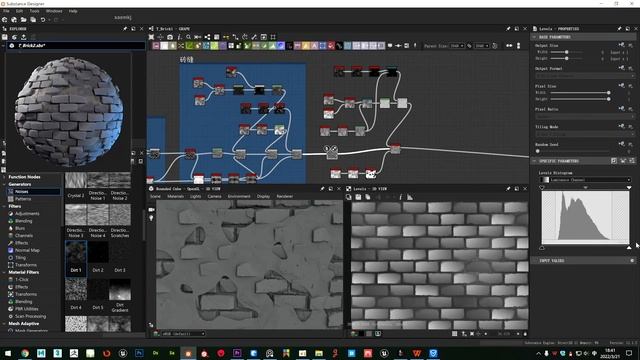The height and width of the screenshot is (360, 640).
Task: Open the Edit menu
Action: [19, 11]
